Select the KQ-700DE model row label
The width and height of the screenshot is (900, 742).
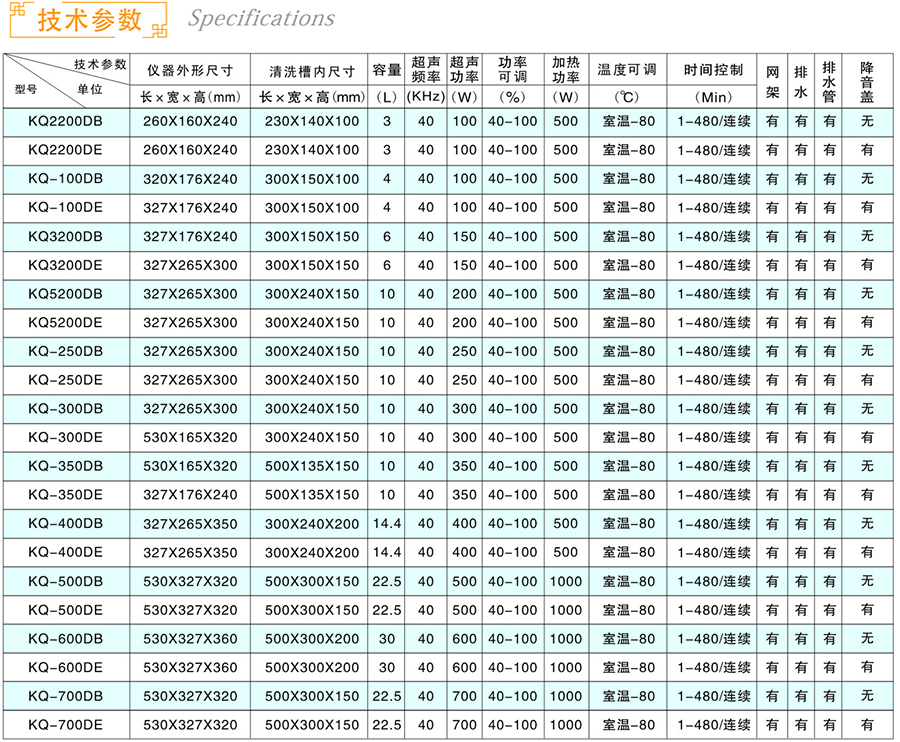65,726
